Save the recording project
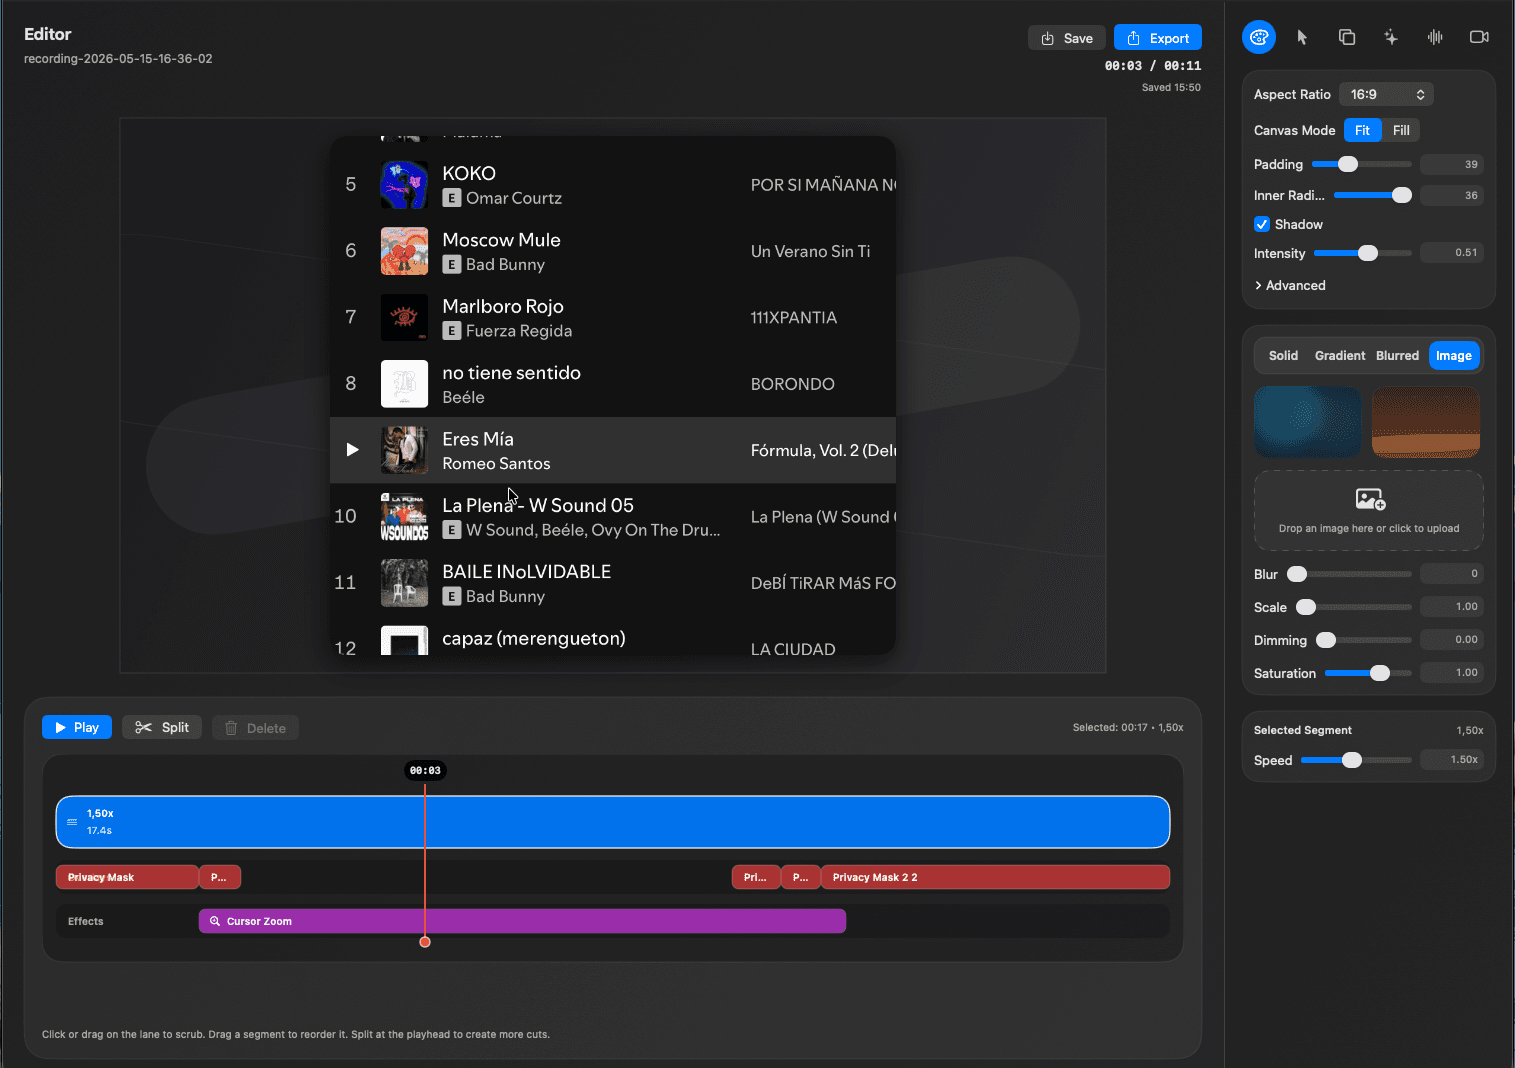The height and width of the screenshot is (1068, 1515). click(1067, 38)
